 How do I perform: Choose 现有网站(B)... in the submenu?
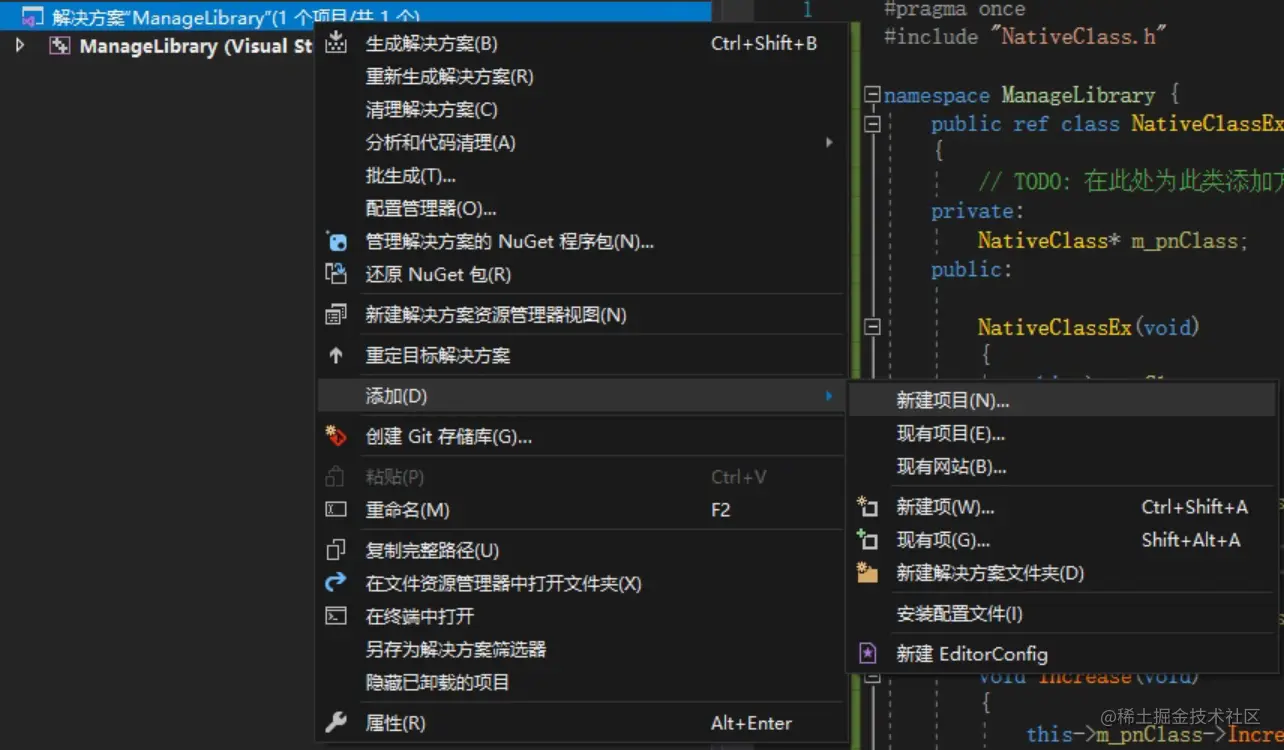tap(1062, 466)
